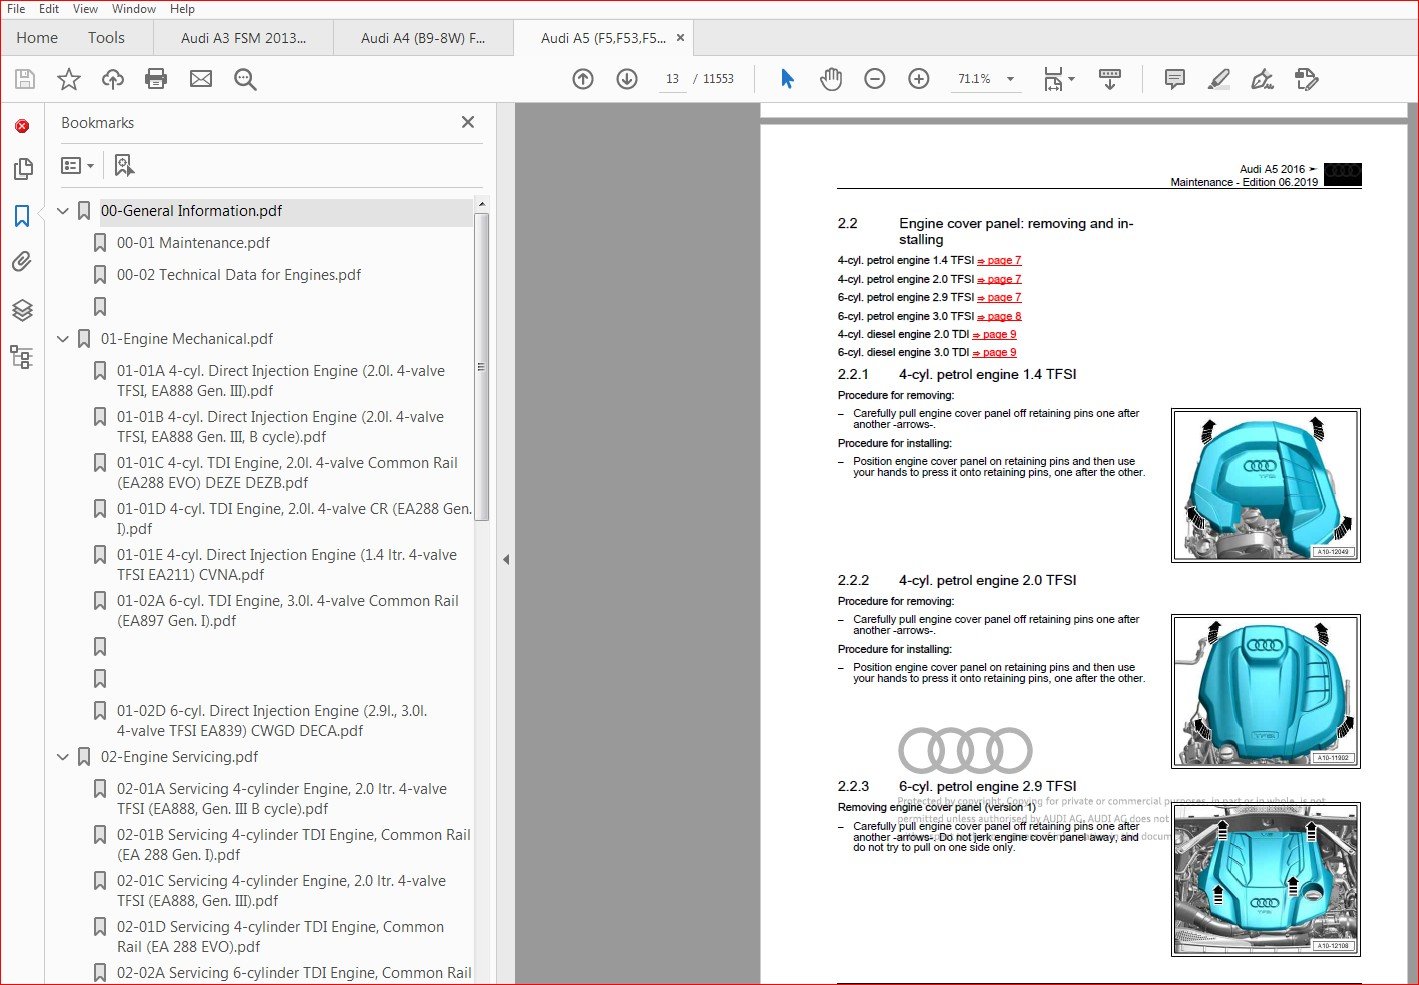
Task: Follow page 7 link for 2.9 TFSI
Action: [x=999, y=298]
